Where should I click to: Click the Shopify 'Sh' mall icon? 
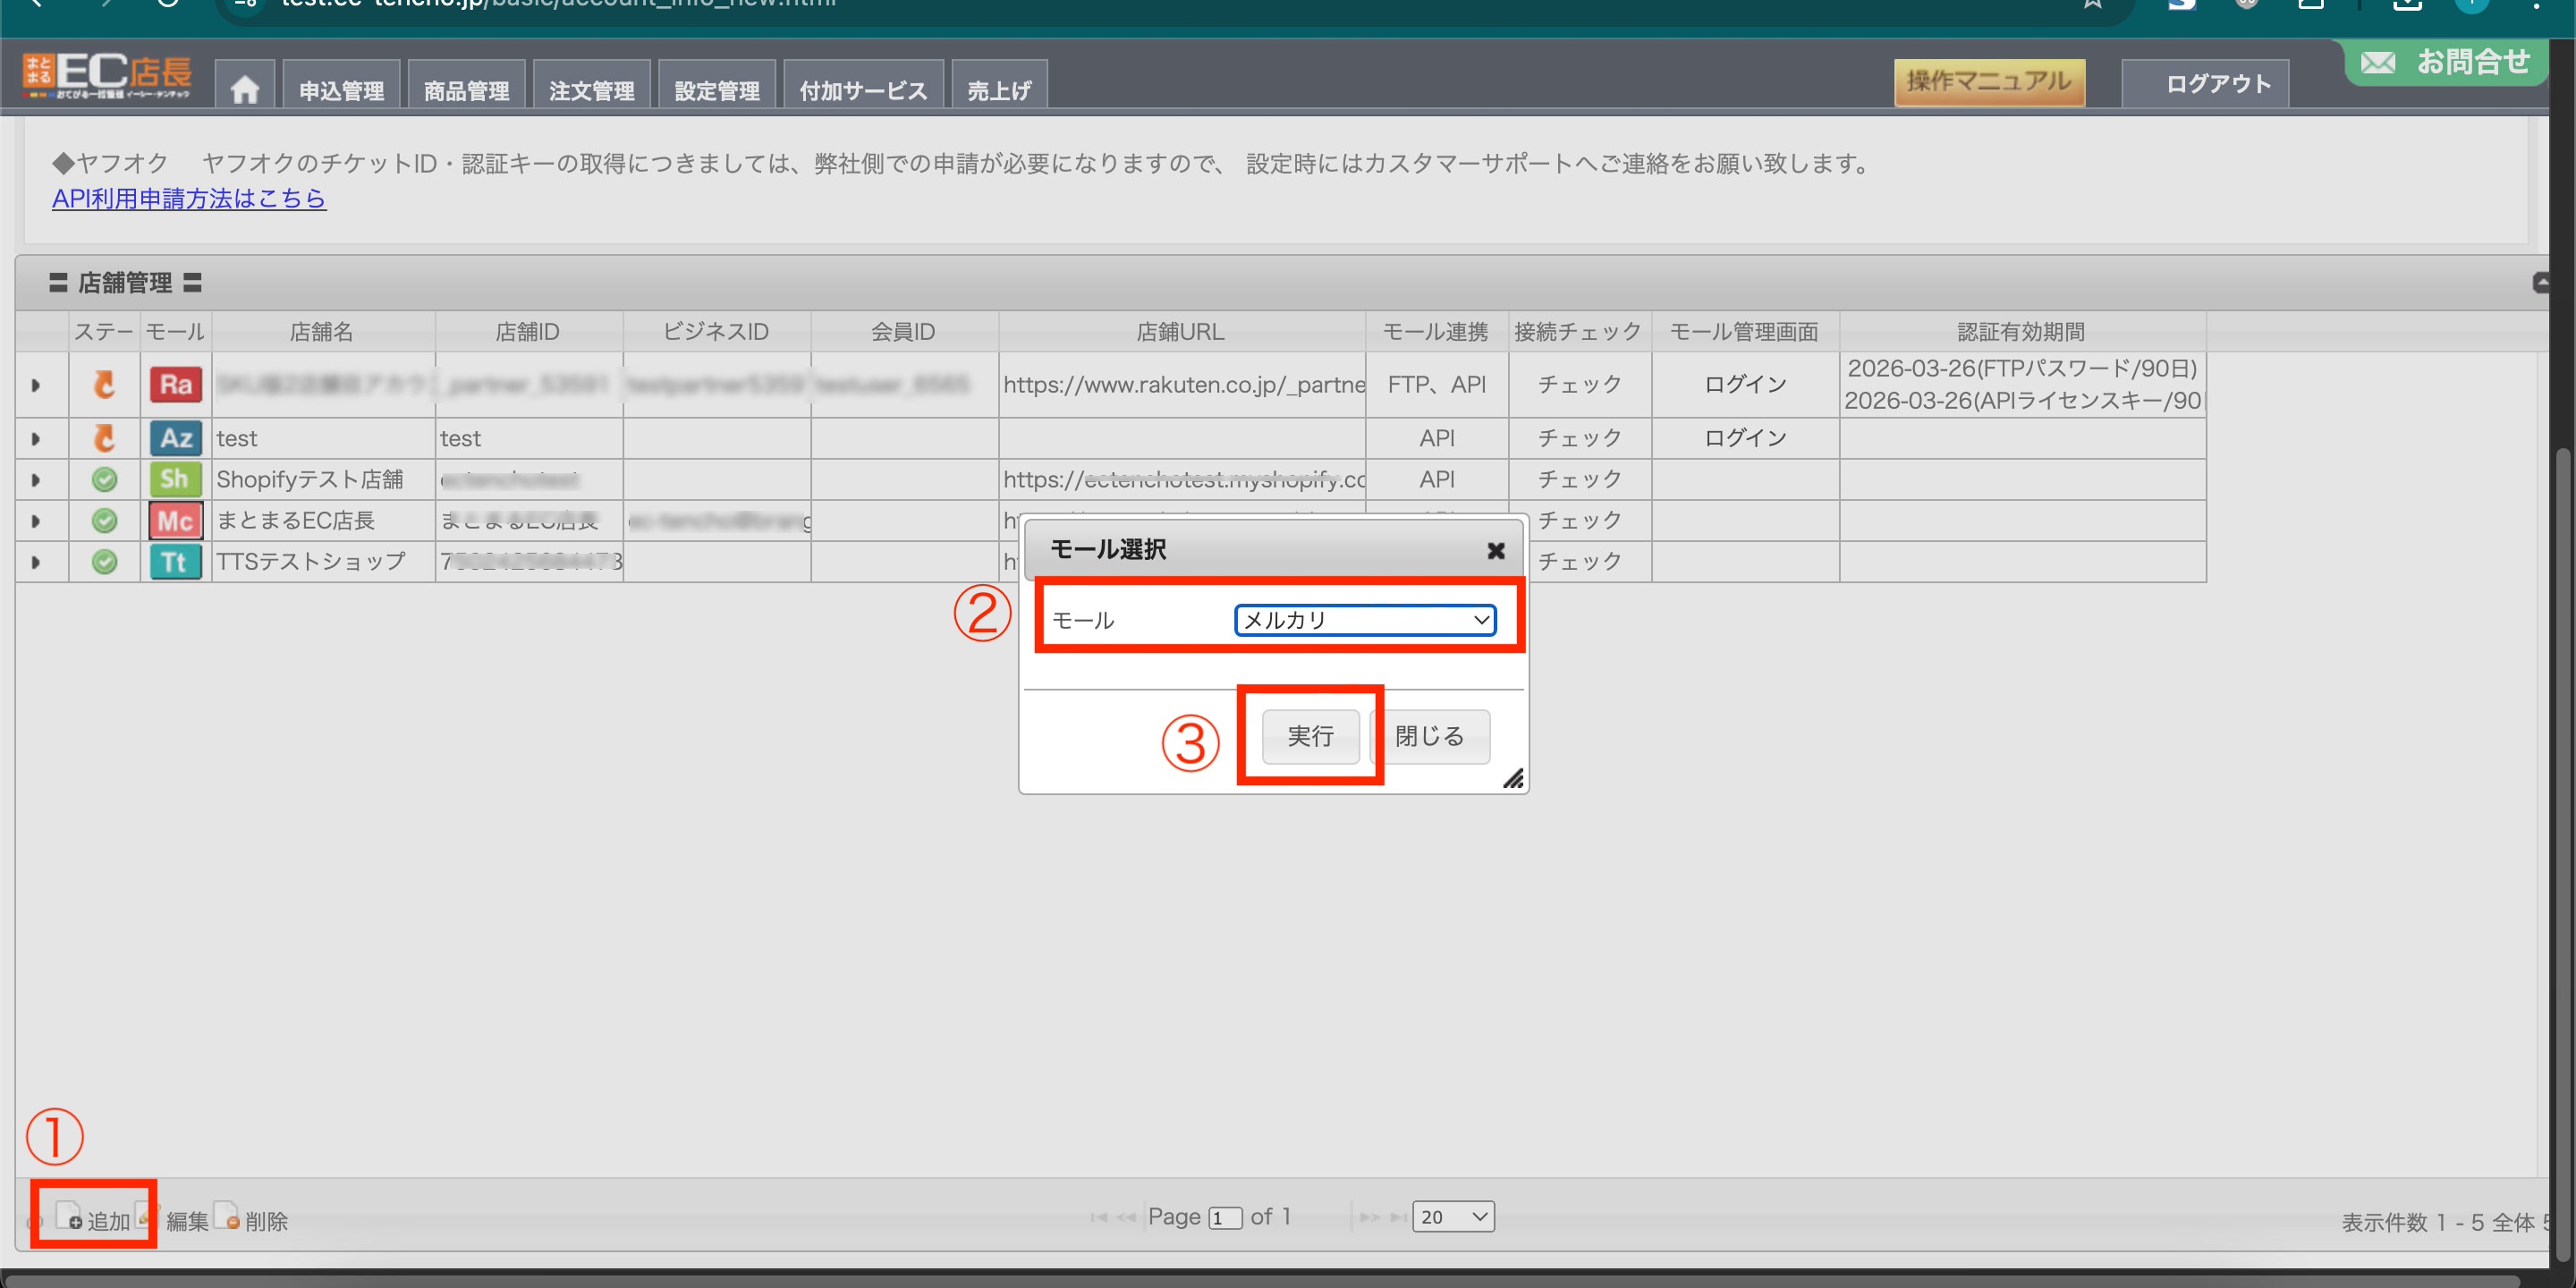[x=175, y=479]
